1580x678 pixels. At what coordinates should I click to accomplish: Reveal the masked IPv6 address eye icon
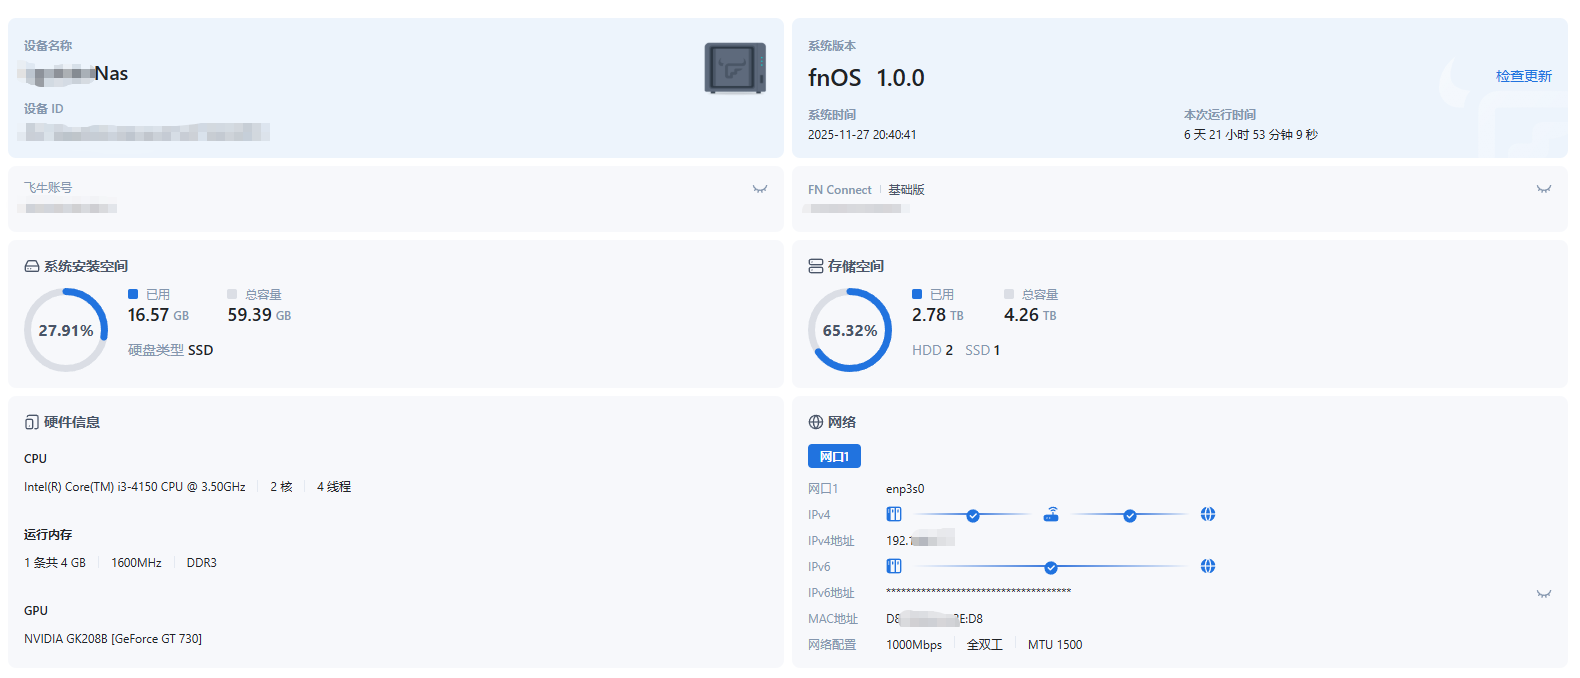click(x=1544, y=594)
